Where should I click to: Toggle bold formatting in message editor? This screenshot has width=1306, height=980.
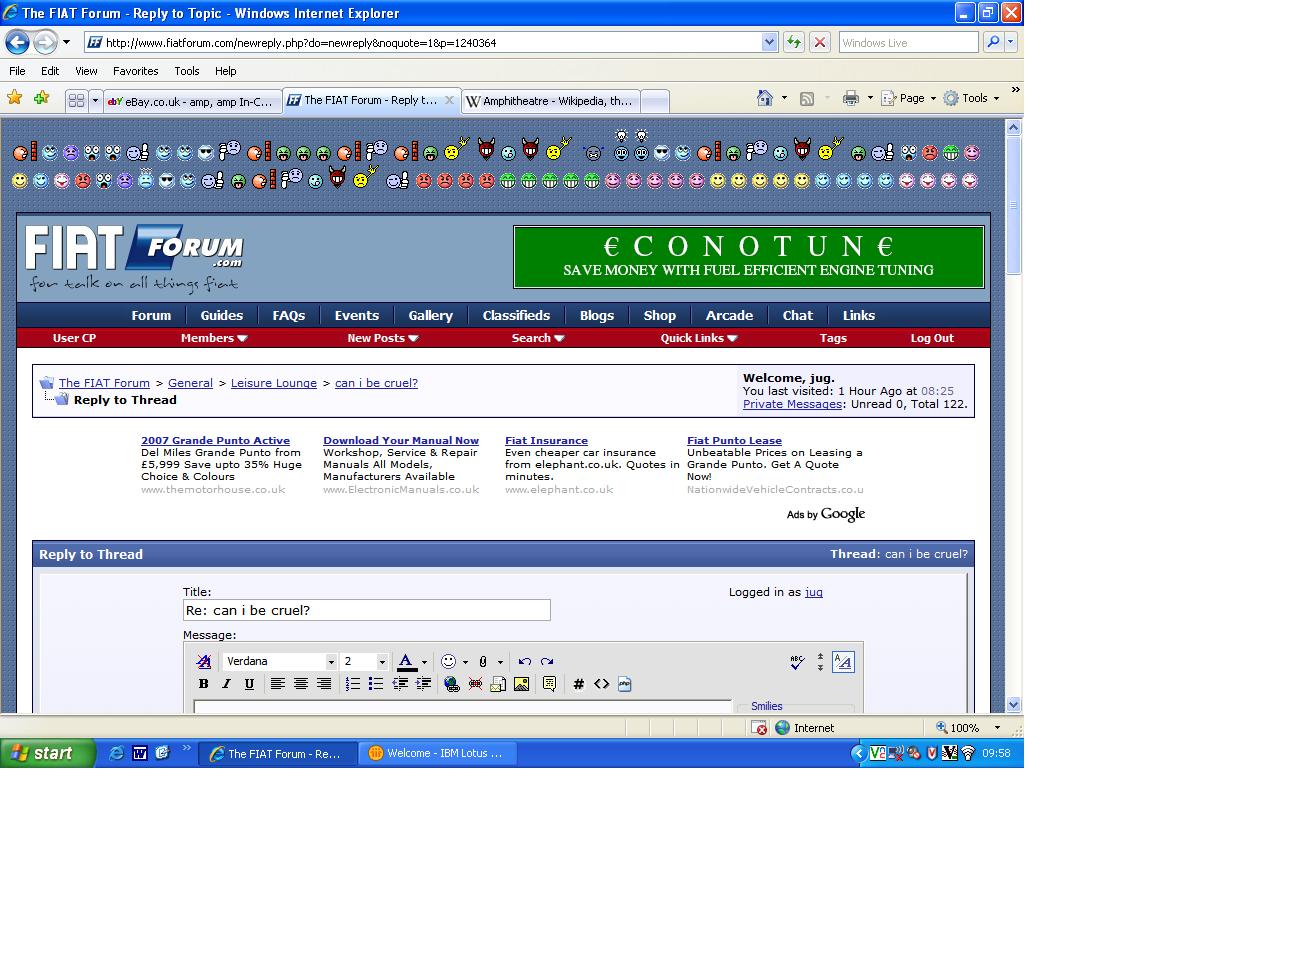(x=204, y=684)
